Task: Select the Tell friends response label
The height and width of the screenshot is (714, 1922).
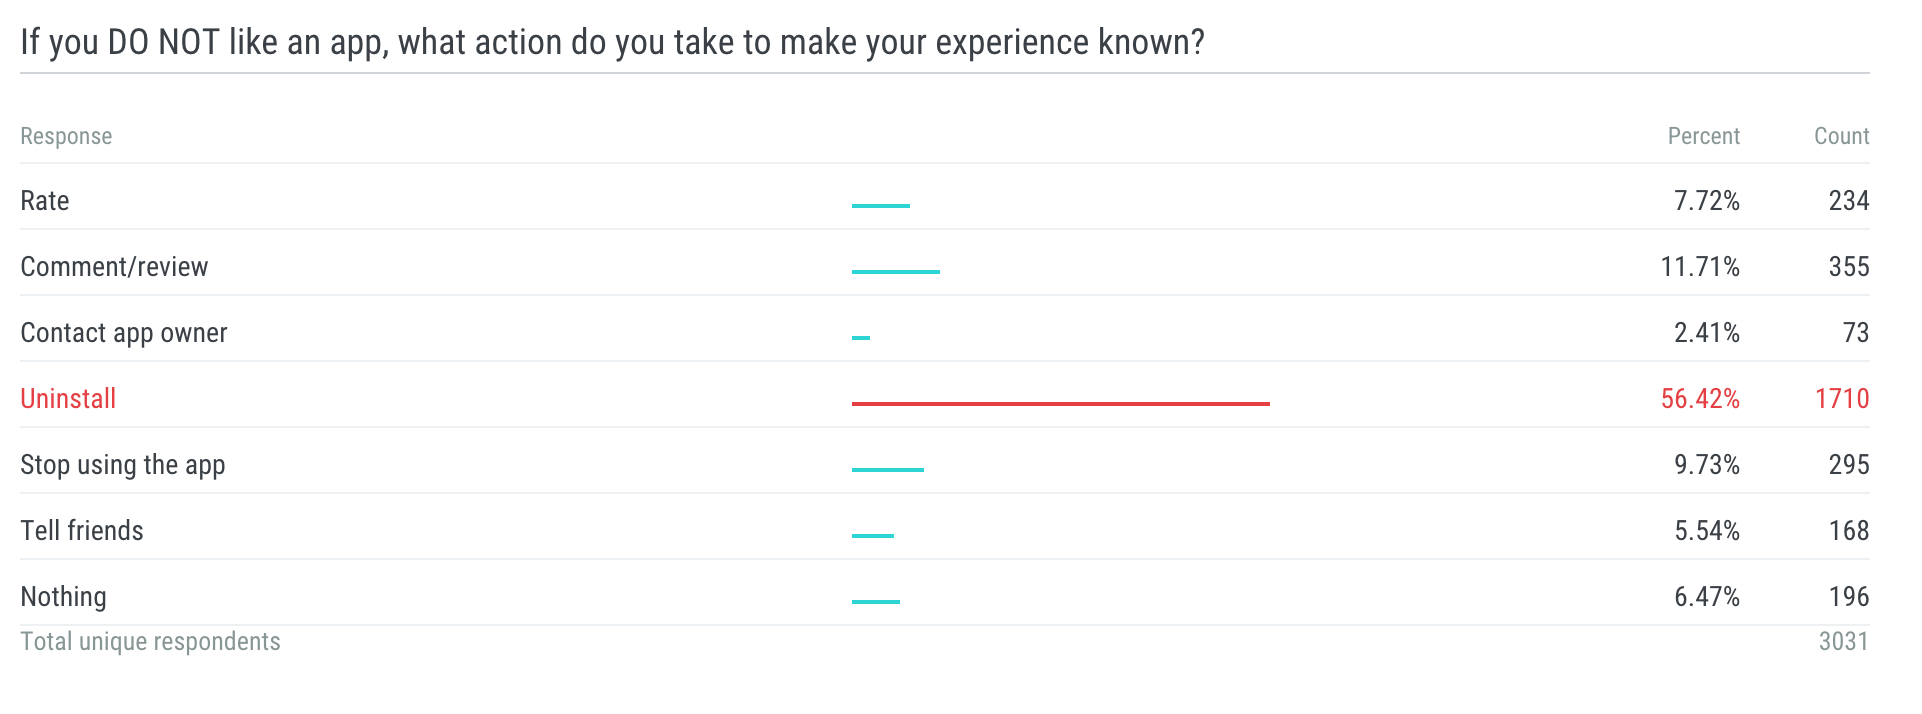Action: click(x=82, y=531)
